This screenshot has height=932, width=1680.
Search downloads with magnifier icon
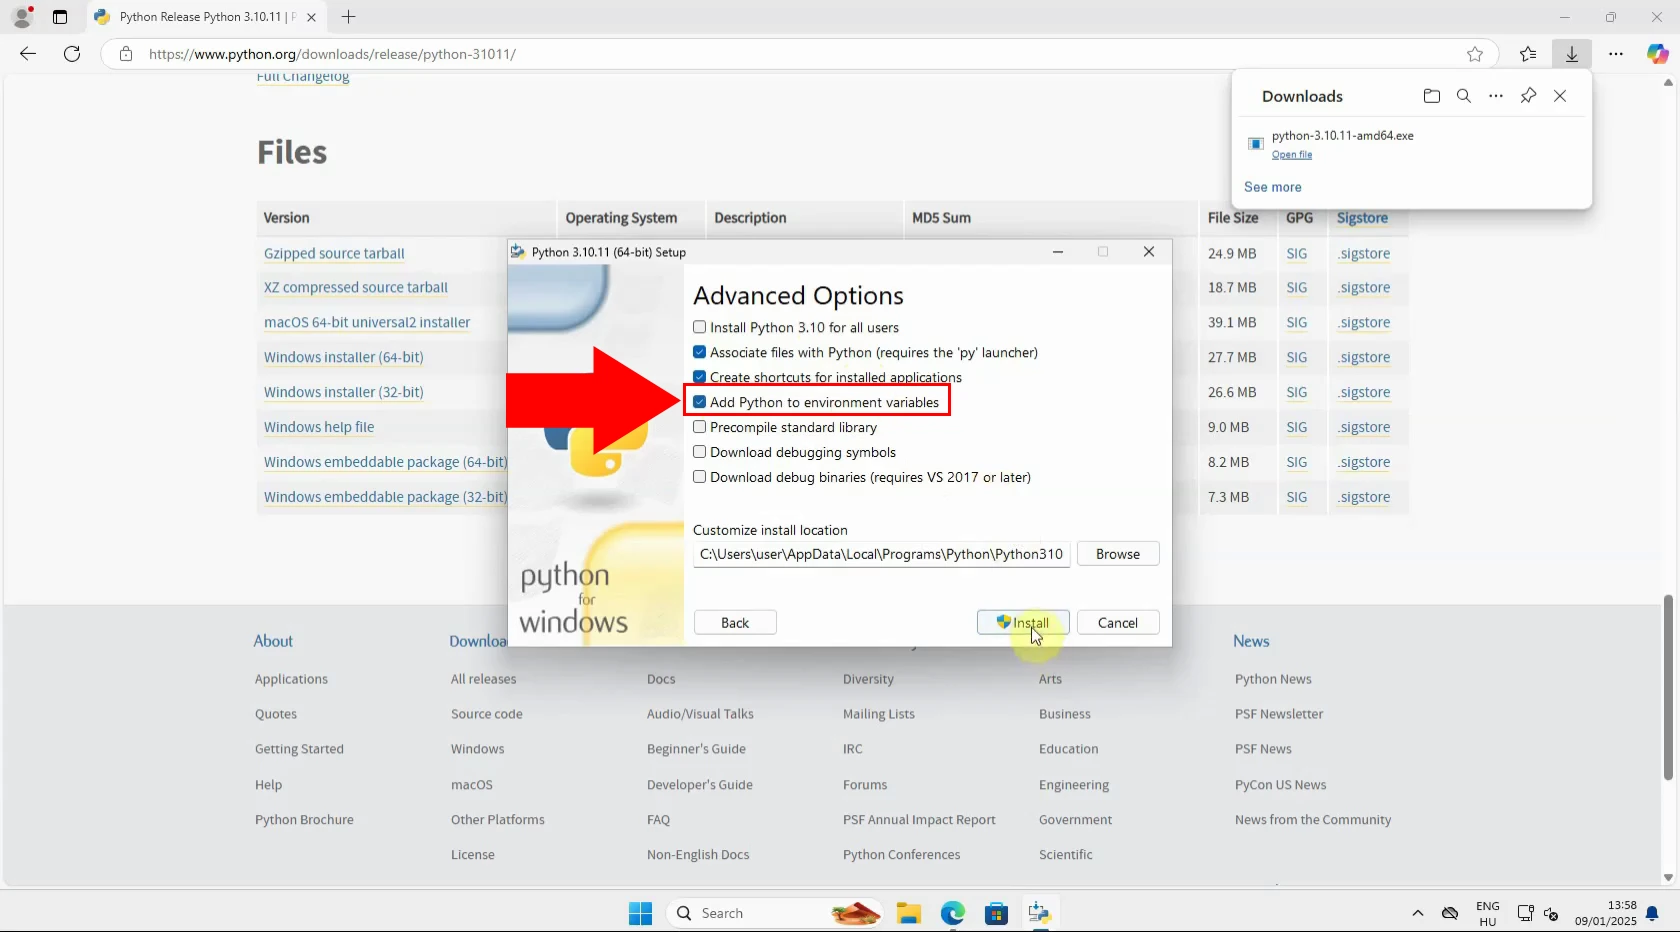tap(1464, 96)
